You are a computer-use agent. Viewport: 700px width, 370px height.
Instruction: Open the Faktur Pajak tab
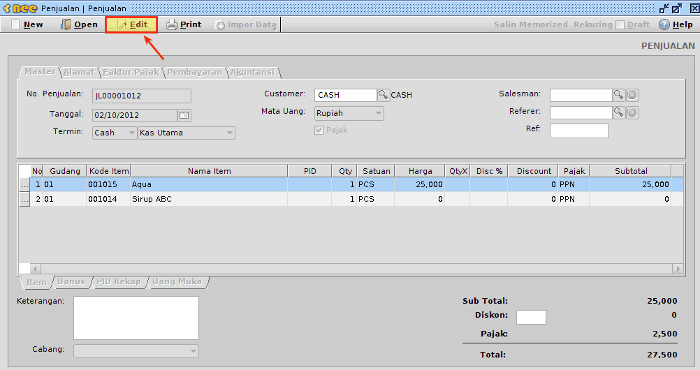point(131,72)
